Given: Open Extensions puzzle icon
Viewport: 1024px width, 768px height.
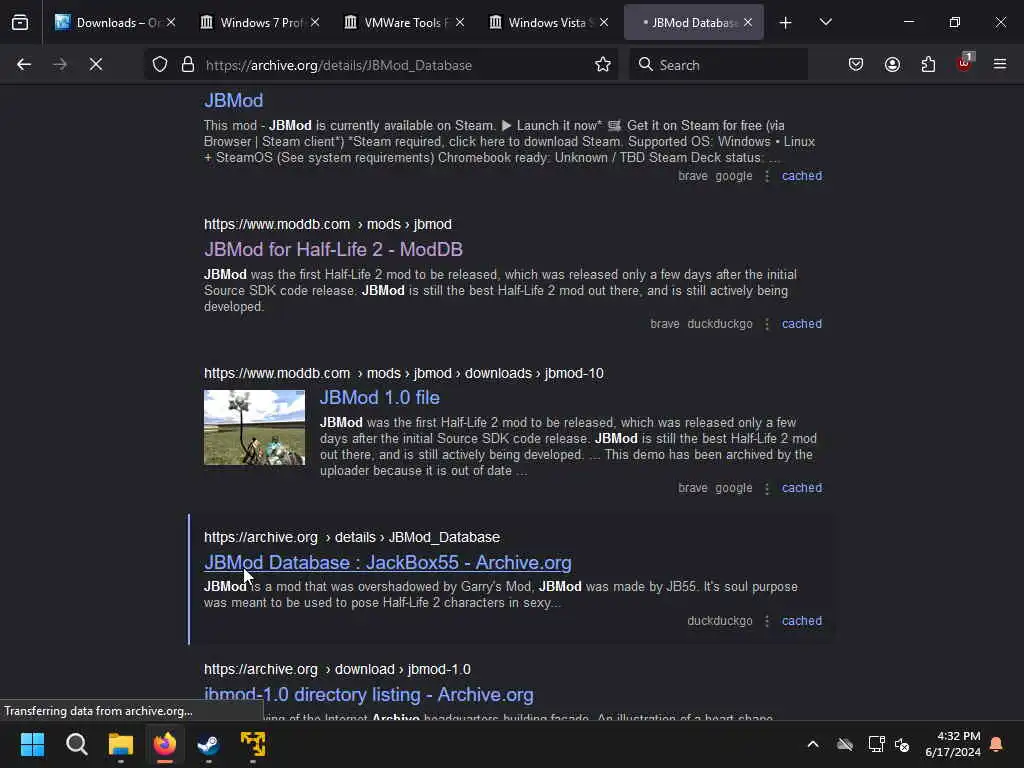Looking at the screenshot, I should pyautogui.click(x=928, y=65).
